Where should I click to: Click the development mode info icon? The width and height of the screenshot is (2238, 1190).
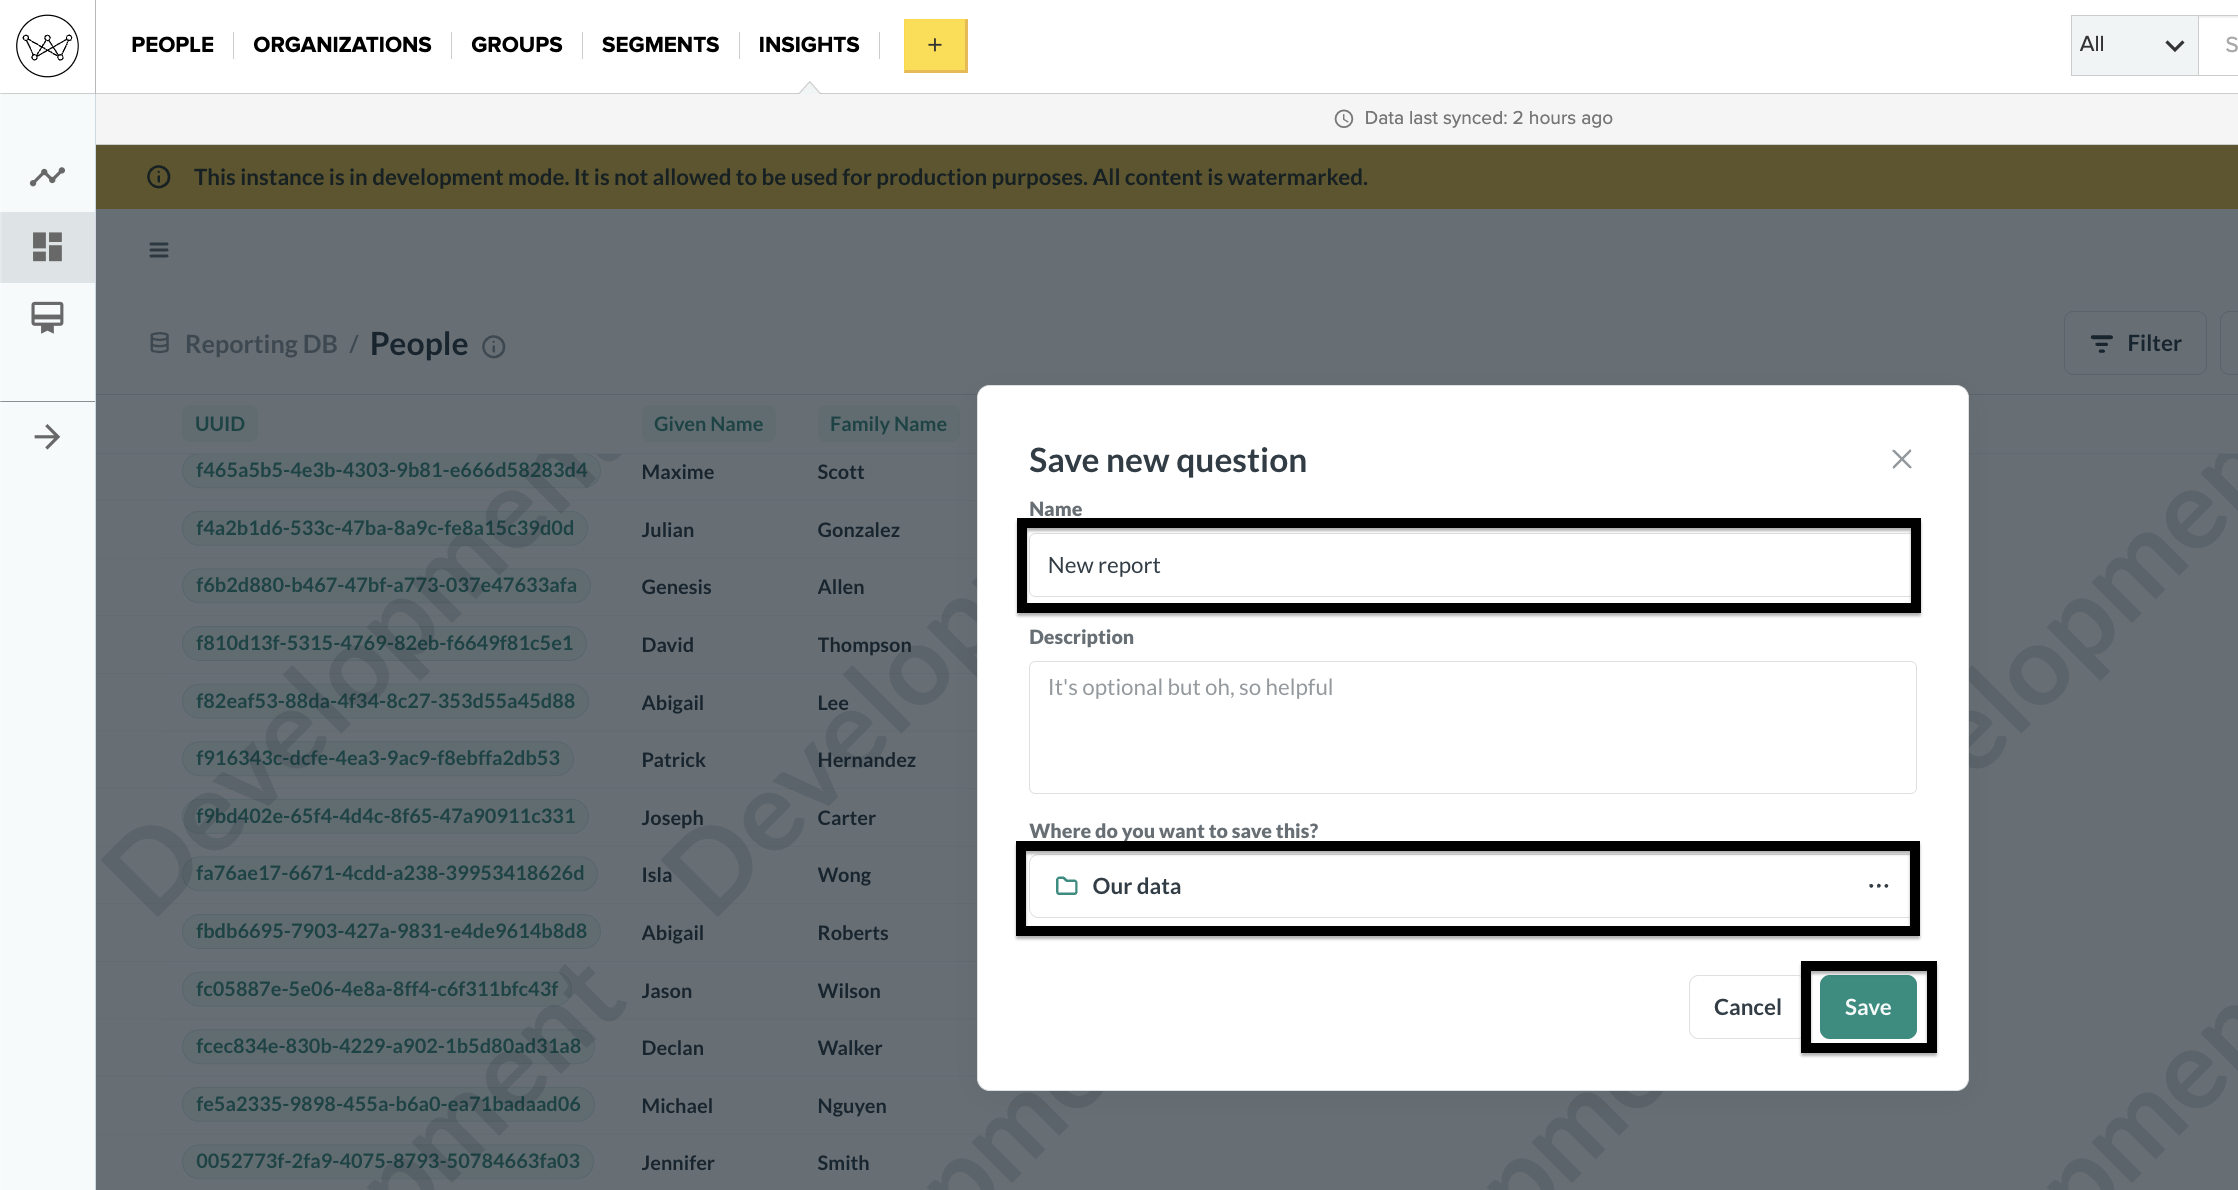(x=159, y=177)
